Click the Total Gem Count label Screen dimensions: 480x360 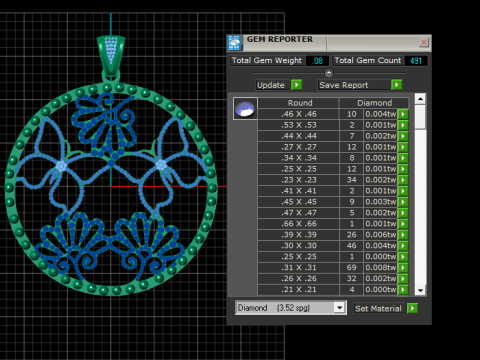point(368,61)
